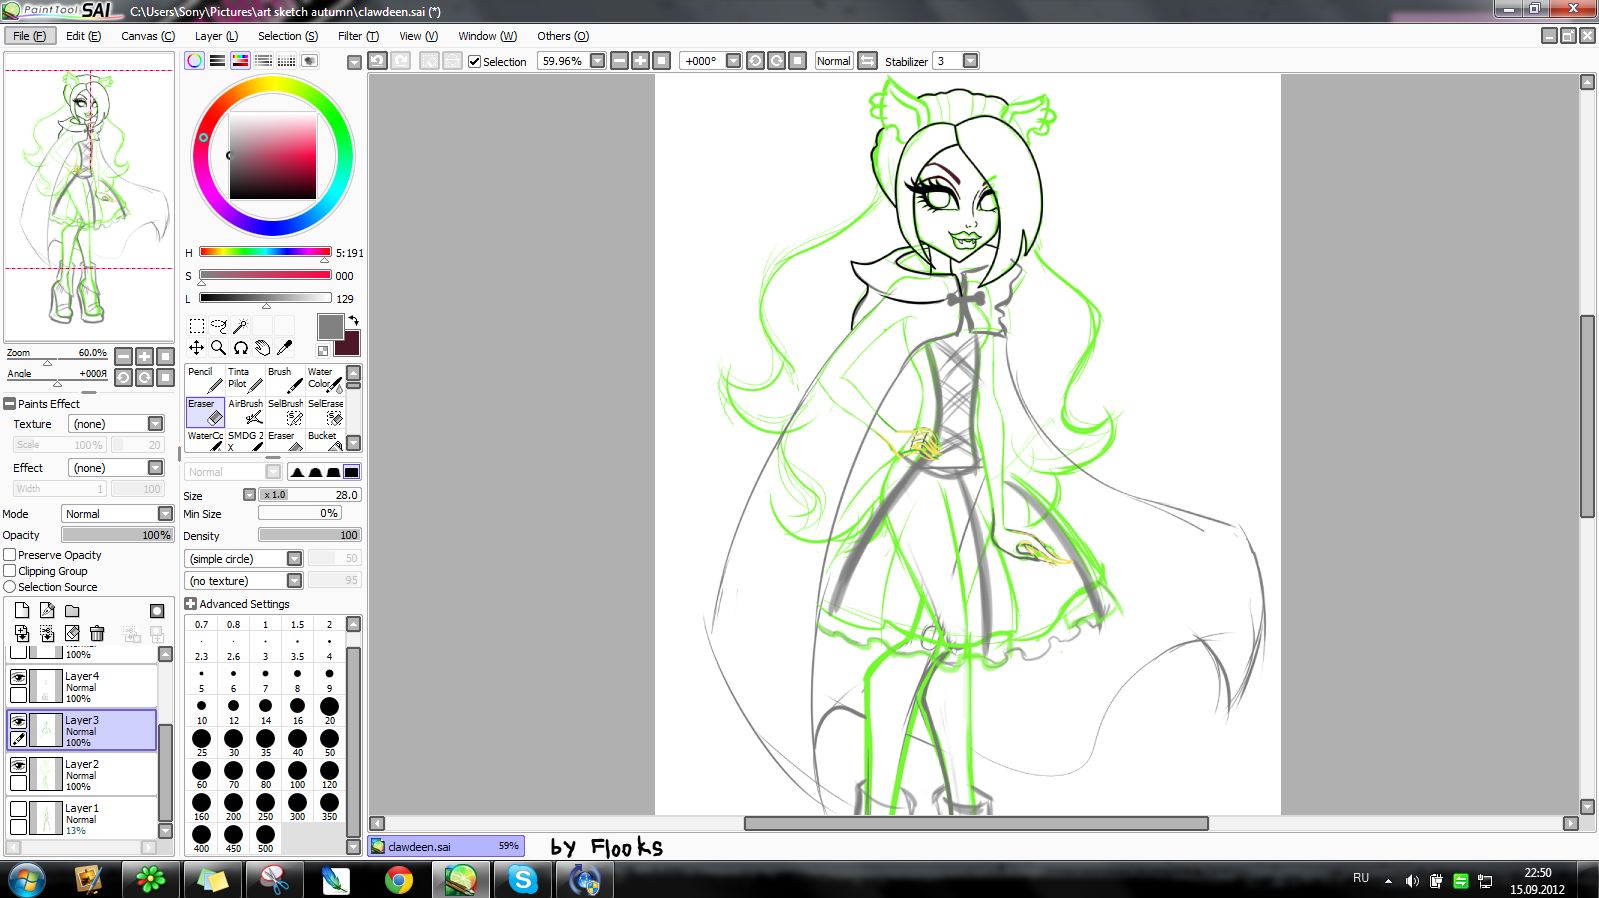This screenshot has height=898, width=1599.
Task: Clear the selected layer contents
Action: [72, 633]
